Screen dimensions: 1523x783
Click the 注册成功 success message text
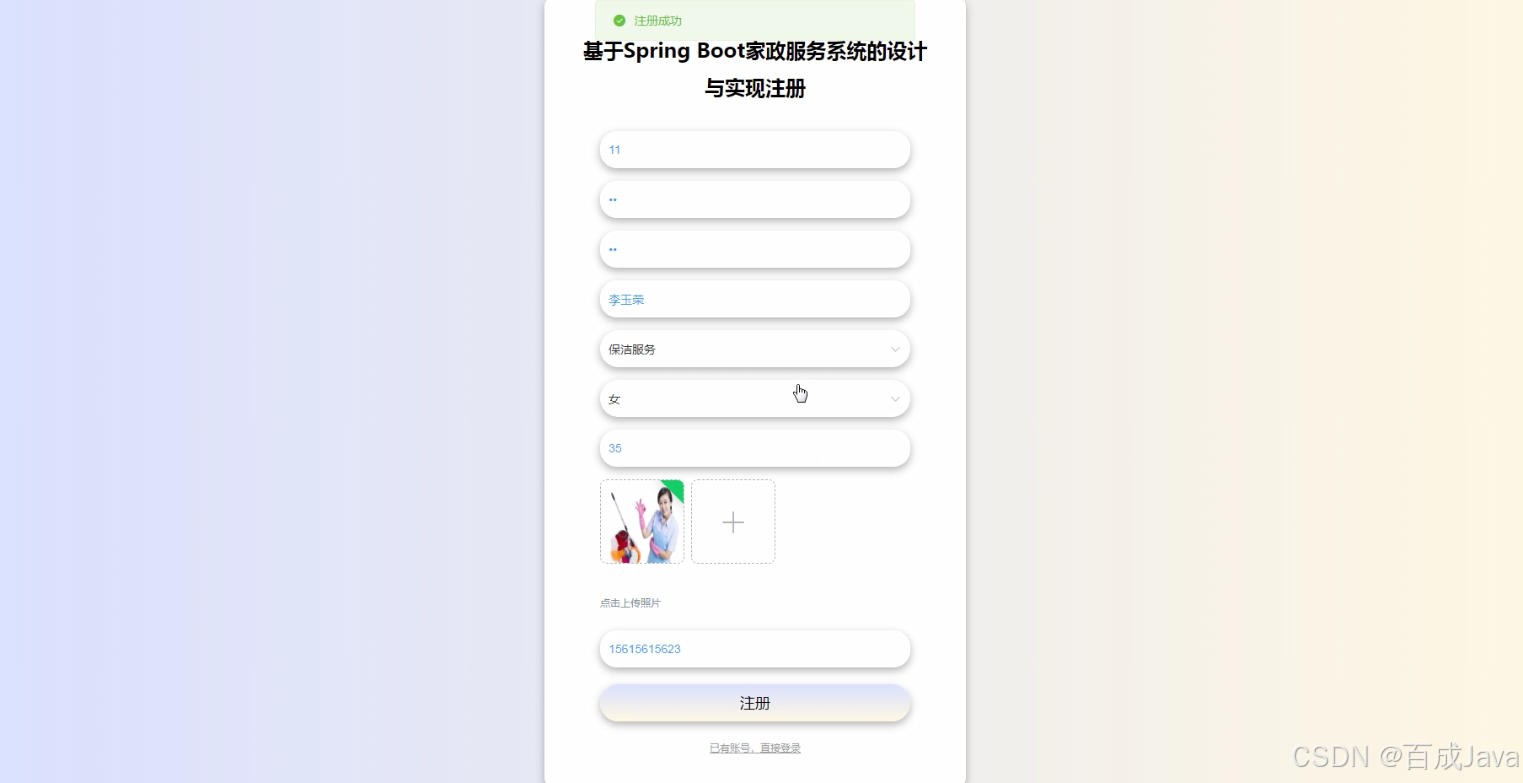(x=658, y=21)
